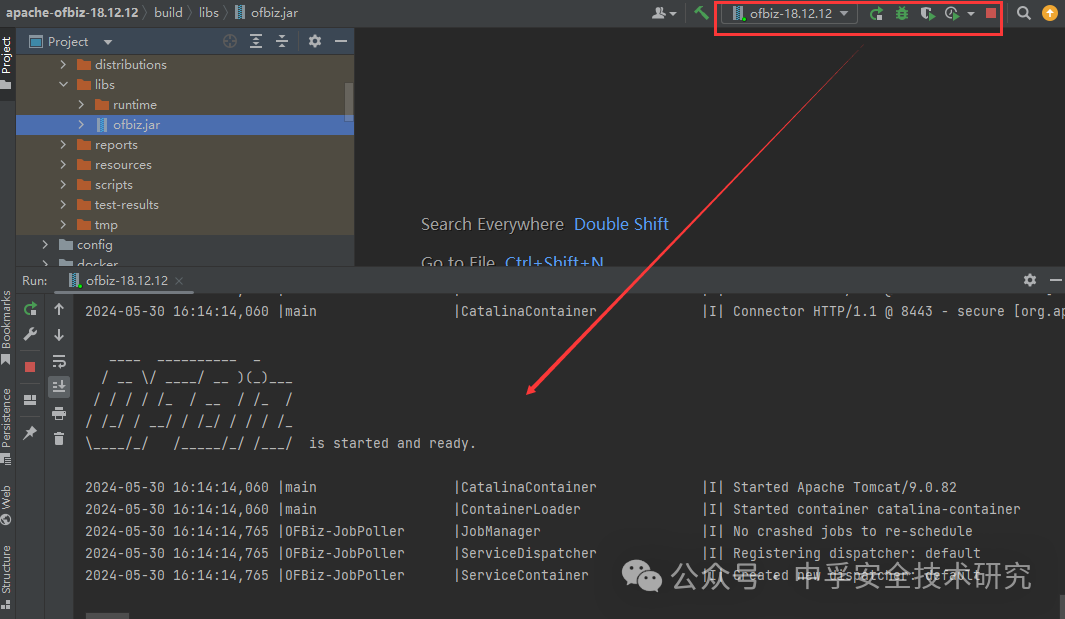Image resolution: width=1065 pixels, height=619 pixels.
Task: Open the Project side tool window tab
Action: point(7,63)
